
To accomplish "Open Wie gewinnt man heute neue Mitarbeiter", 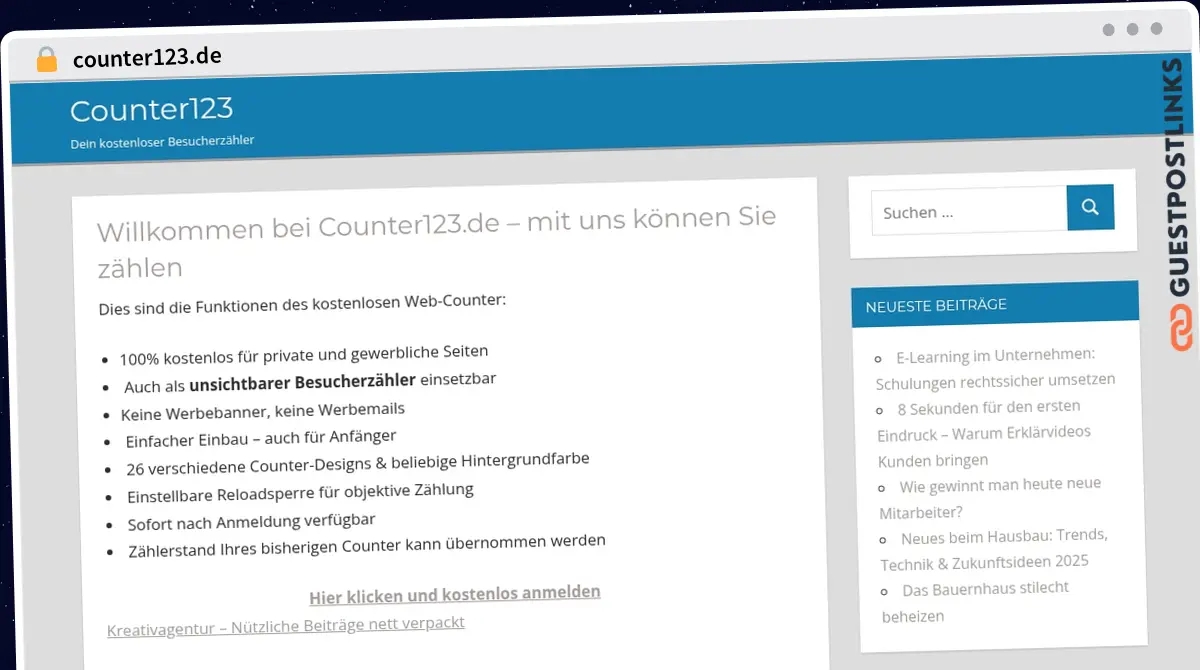I will click(x=990, y=498).
